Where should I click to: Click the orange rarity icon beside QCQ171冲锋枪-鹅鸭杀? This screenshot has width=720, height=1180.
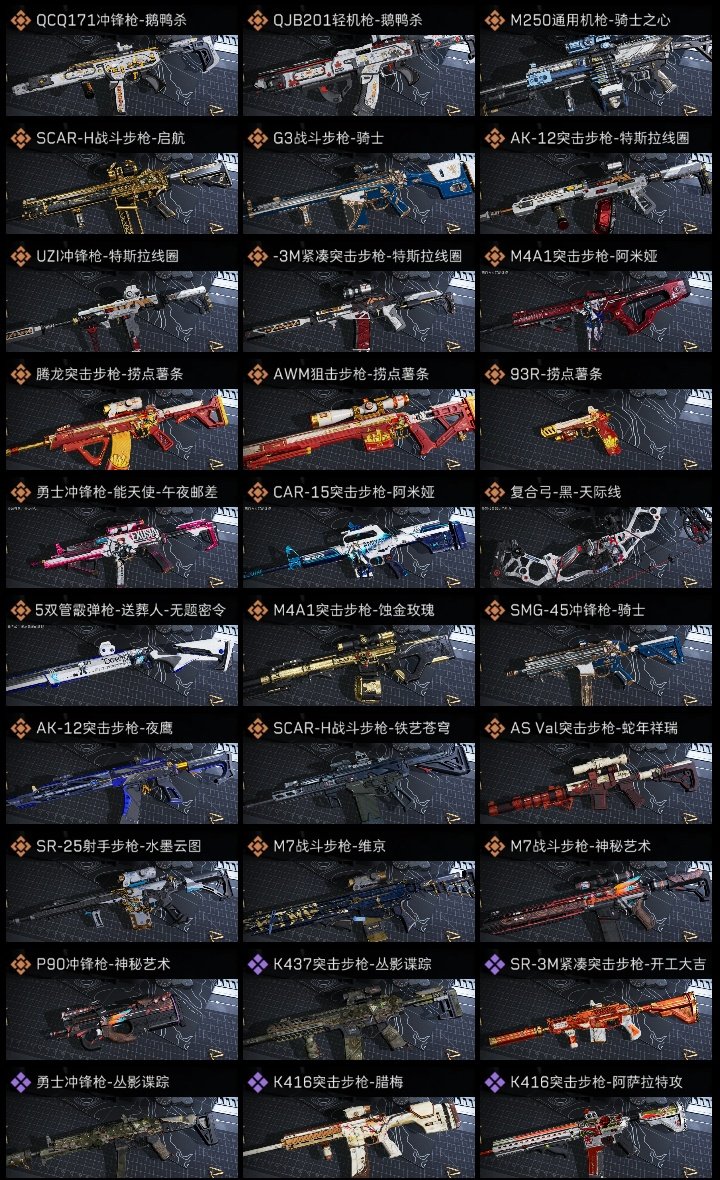(20, 20)
